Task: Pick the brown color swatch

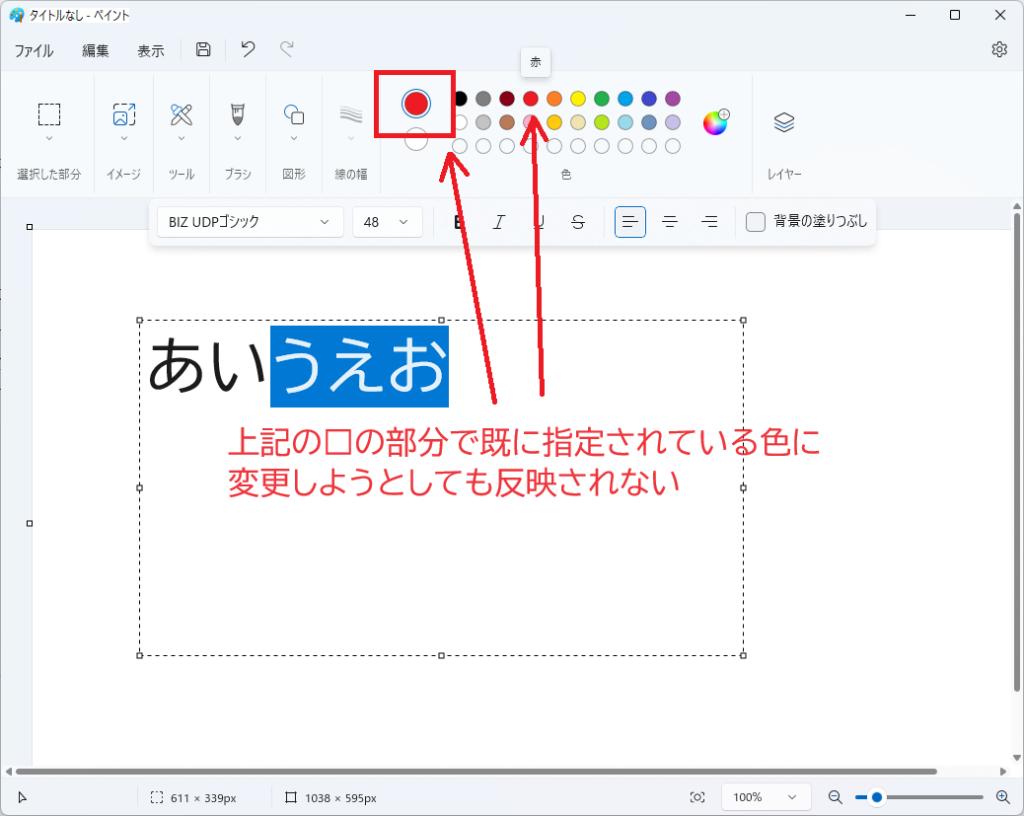Action: pos(507,122)
